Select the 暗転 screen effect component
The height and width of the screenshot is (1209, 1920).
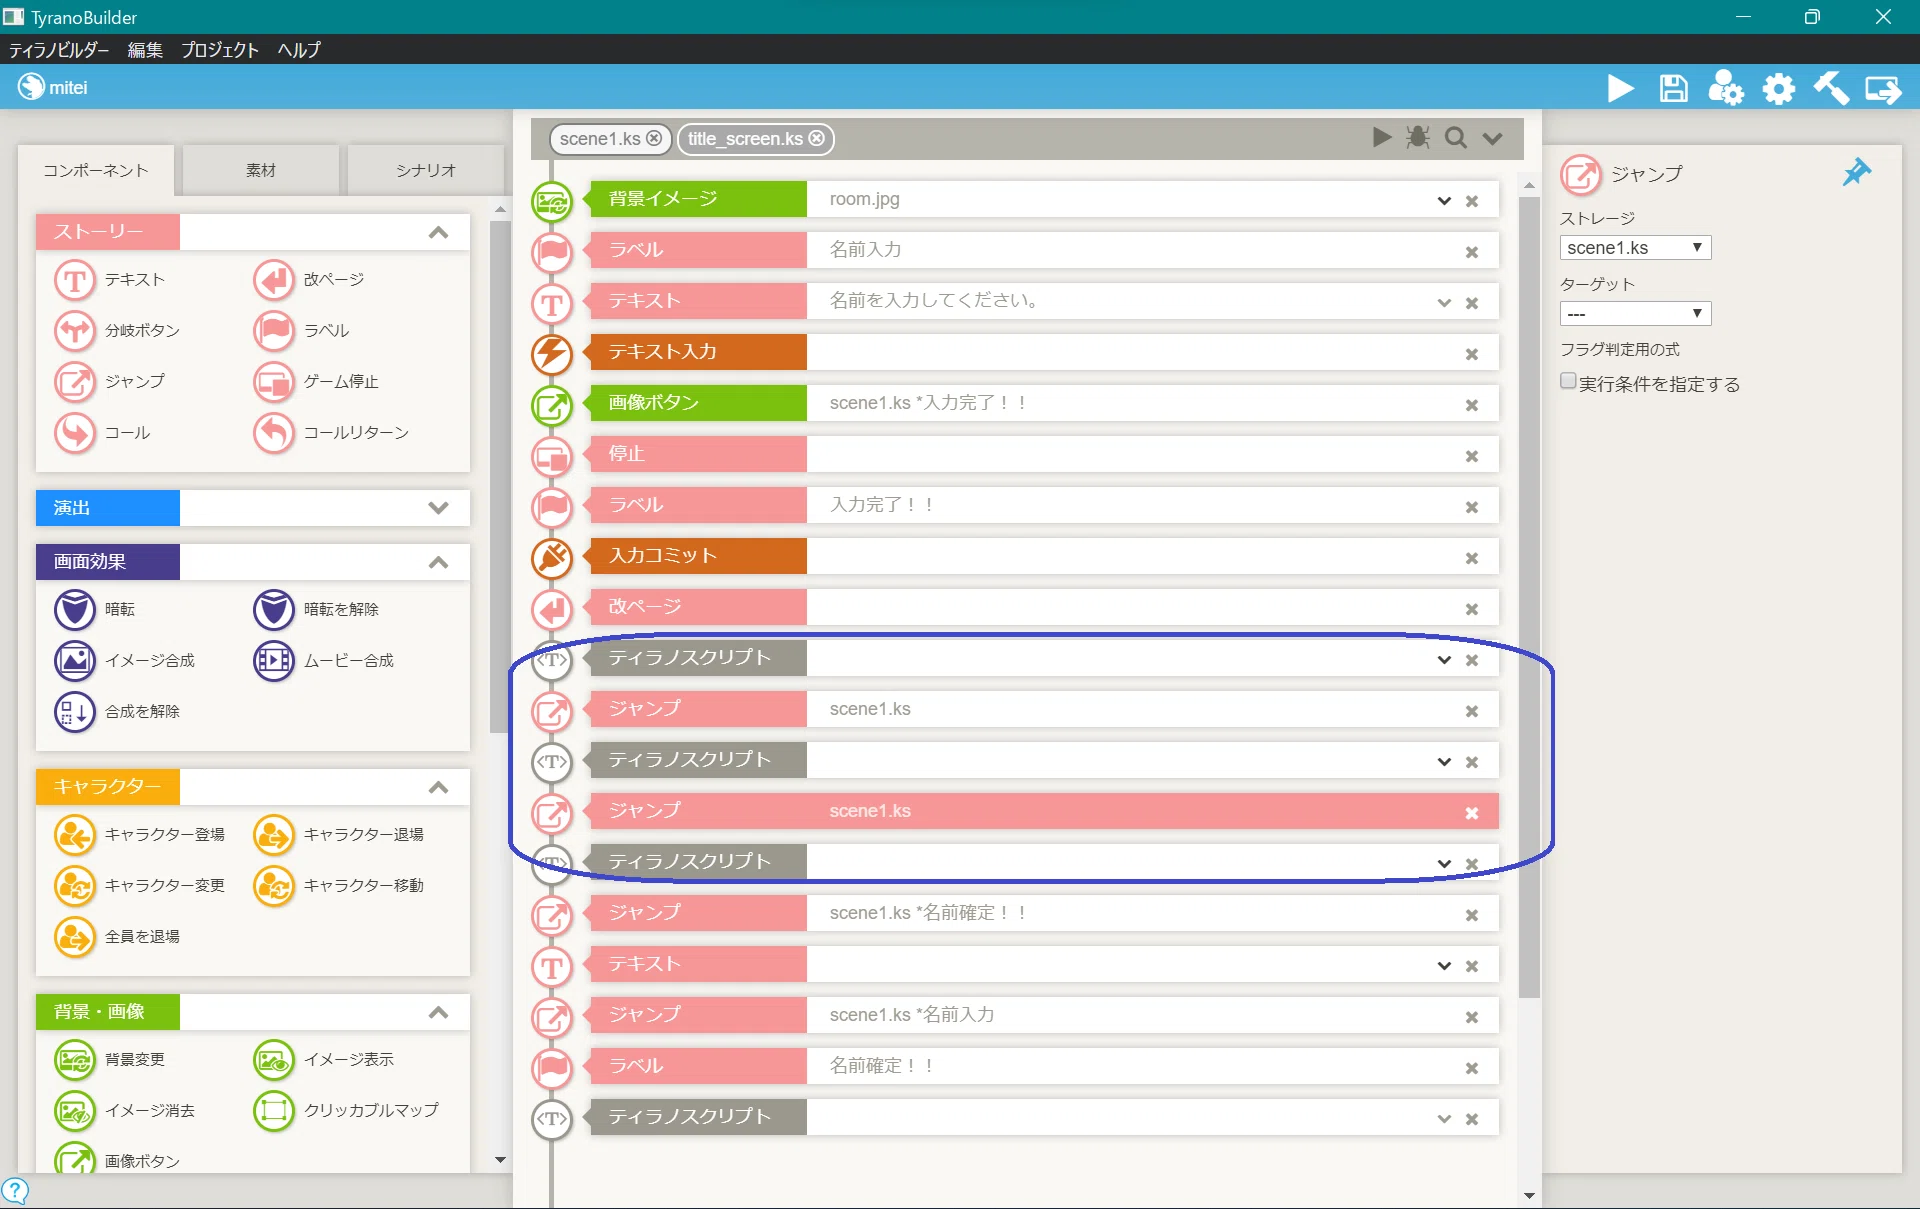95,610
